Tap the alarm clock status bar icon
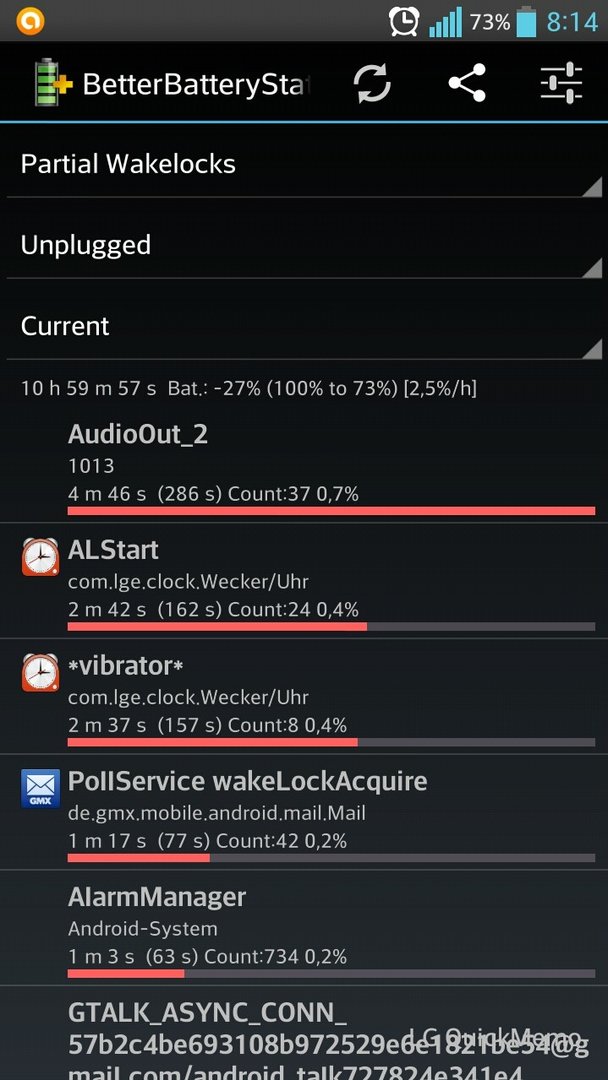Image resolution: width=608 pixels, height=1080 pixels. pyautogui.click(x=404, y=21)
